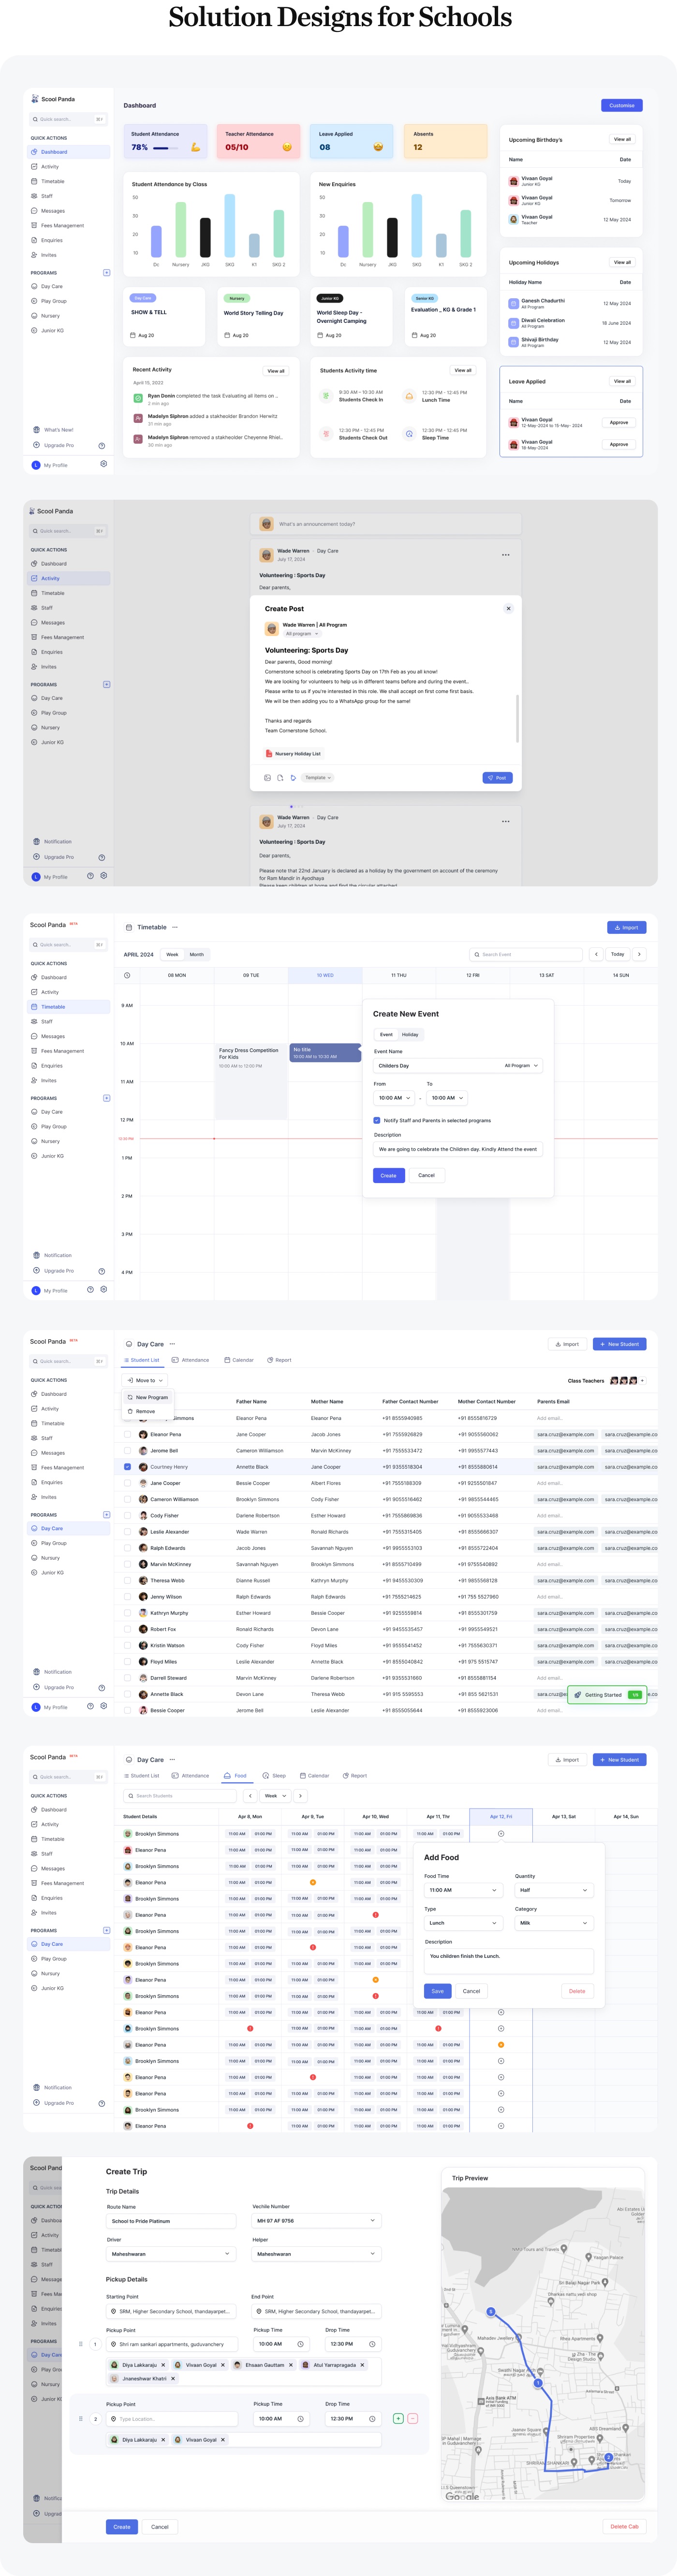Screen dimensions: 677x2576
Task: Switch to Report tab in Student List screen
Action: pyautogui.click(x=279, y=1360)
